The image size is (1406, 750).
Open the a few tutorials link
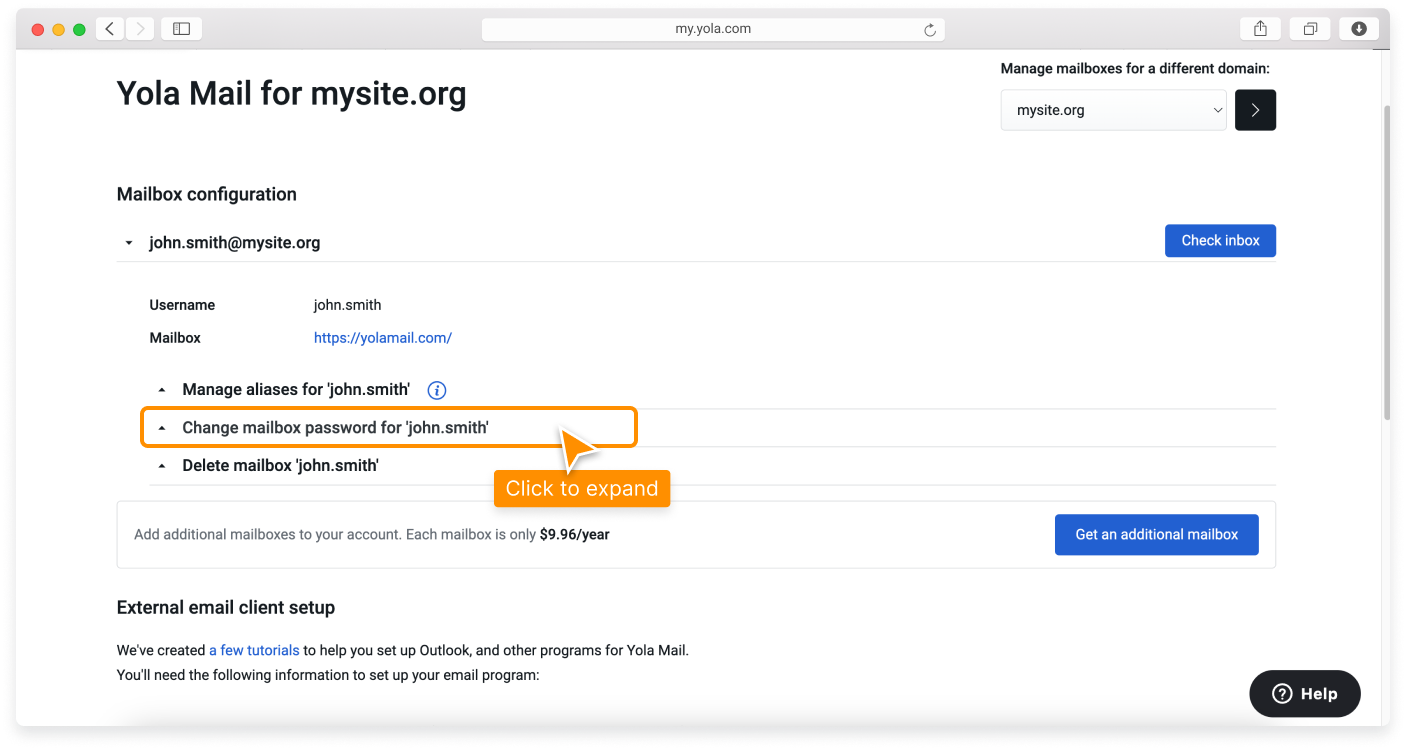254,650
